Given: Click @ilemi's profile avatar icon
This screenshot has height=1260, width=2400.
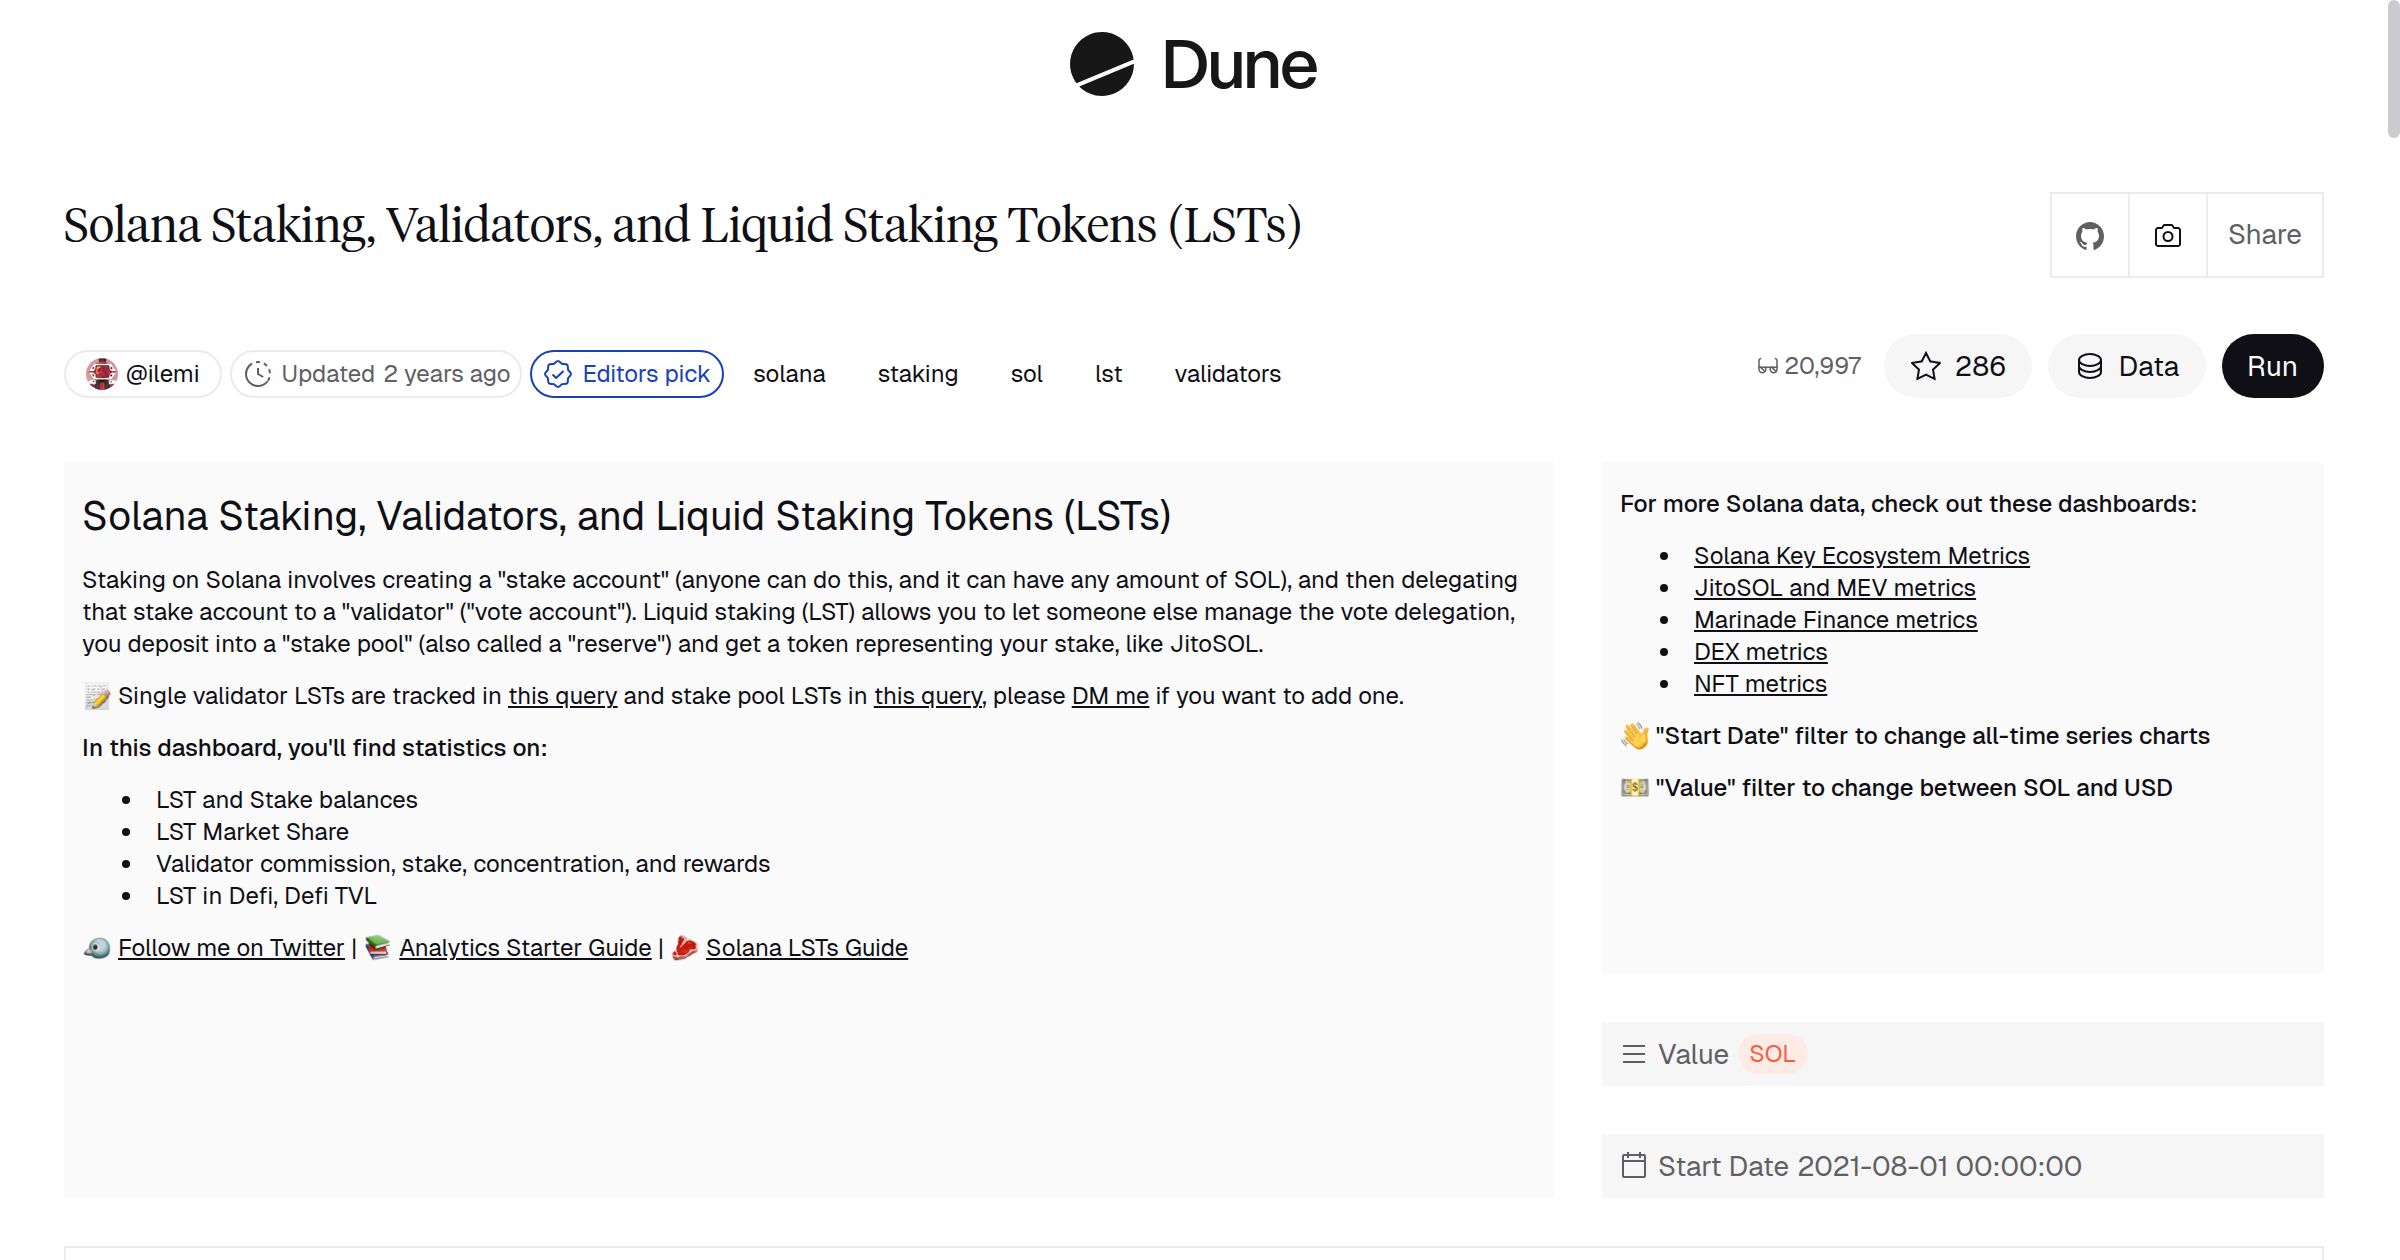Looking at the screenshot, I should click(104, 373).
